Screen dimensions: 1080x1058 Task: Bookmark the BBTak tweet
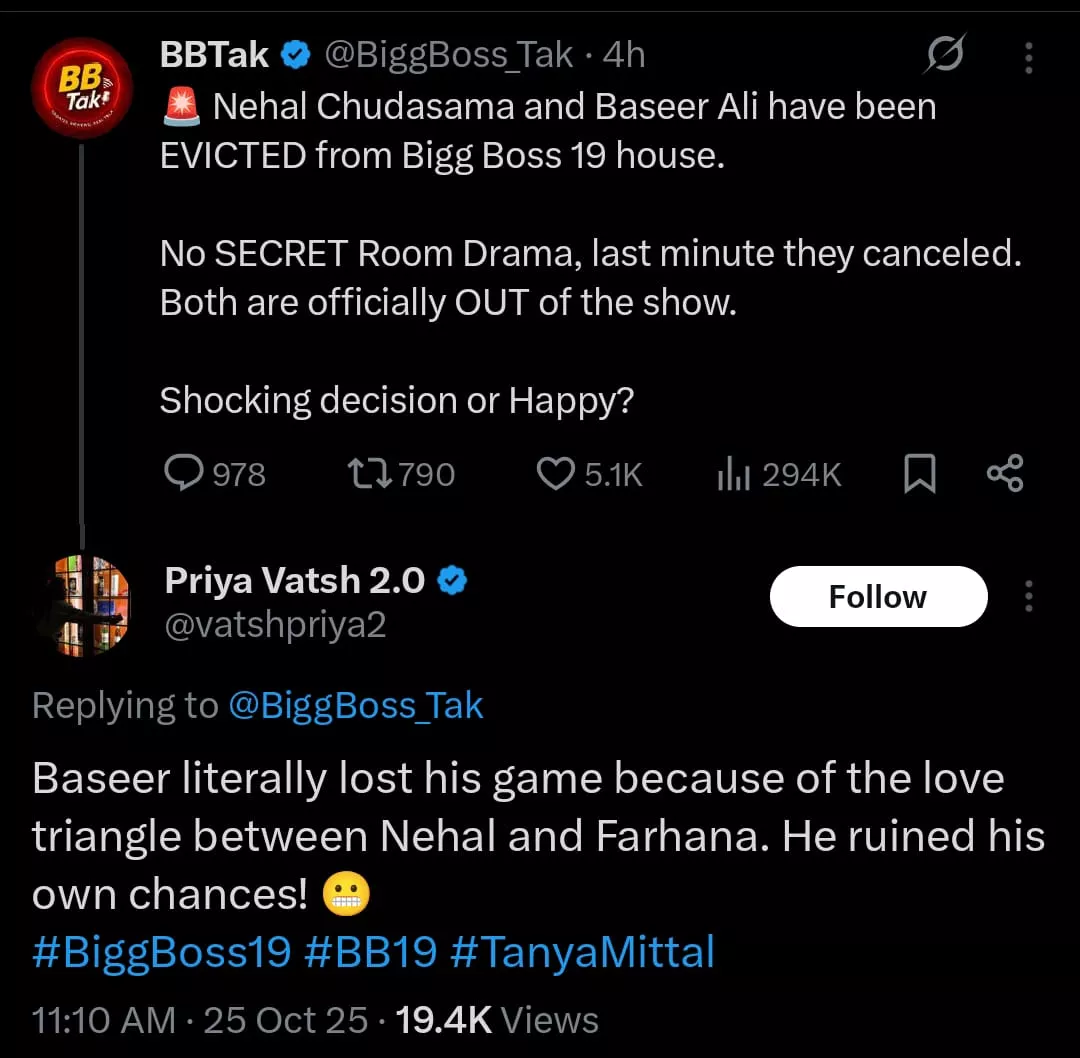pos(919,474)
